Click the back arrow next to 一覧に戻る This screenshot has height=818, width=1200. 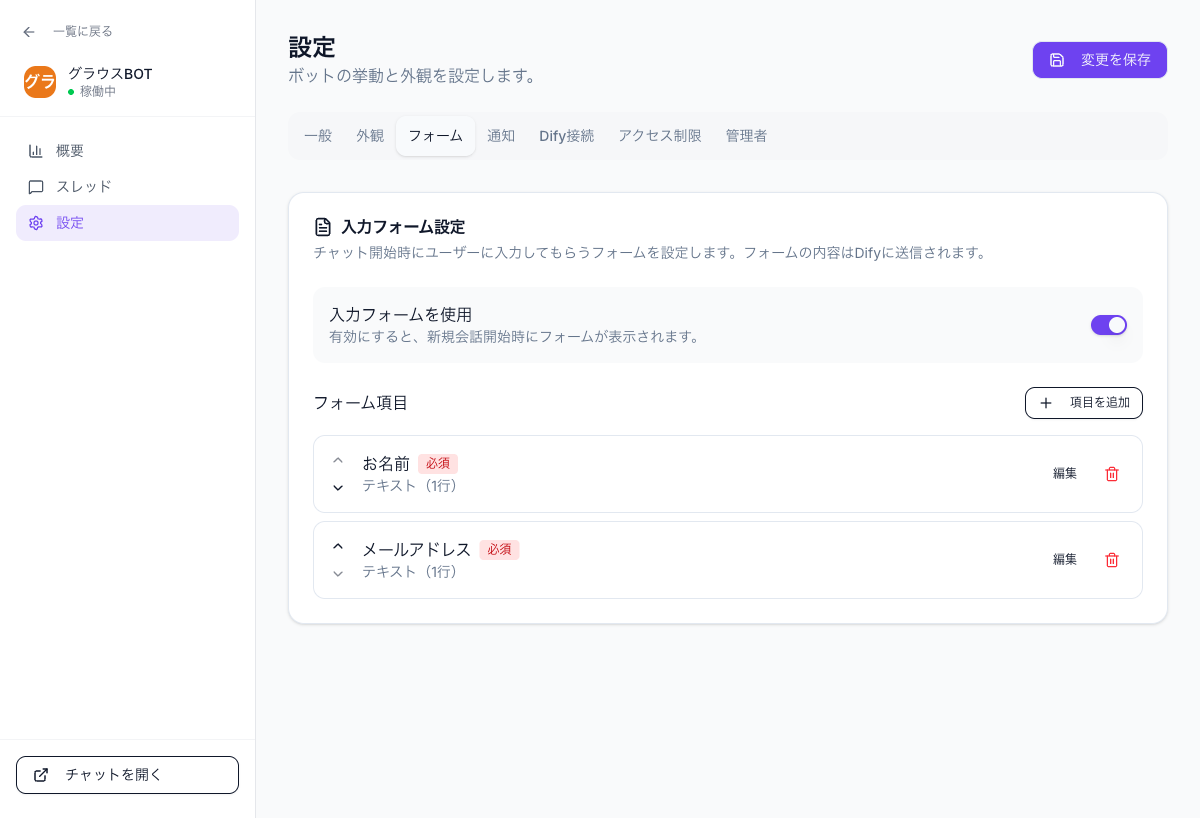point(28,31)
